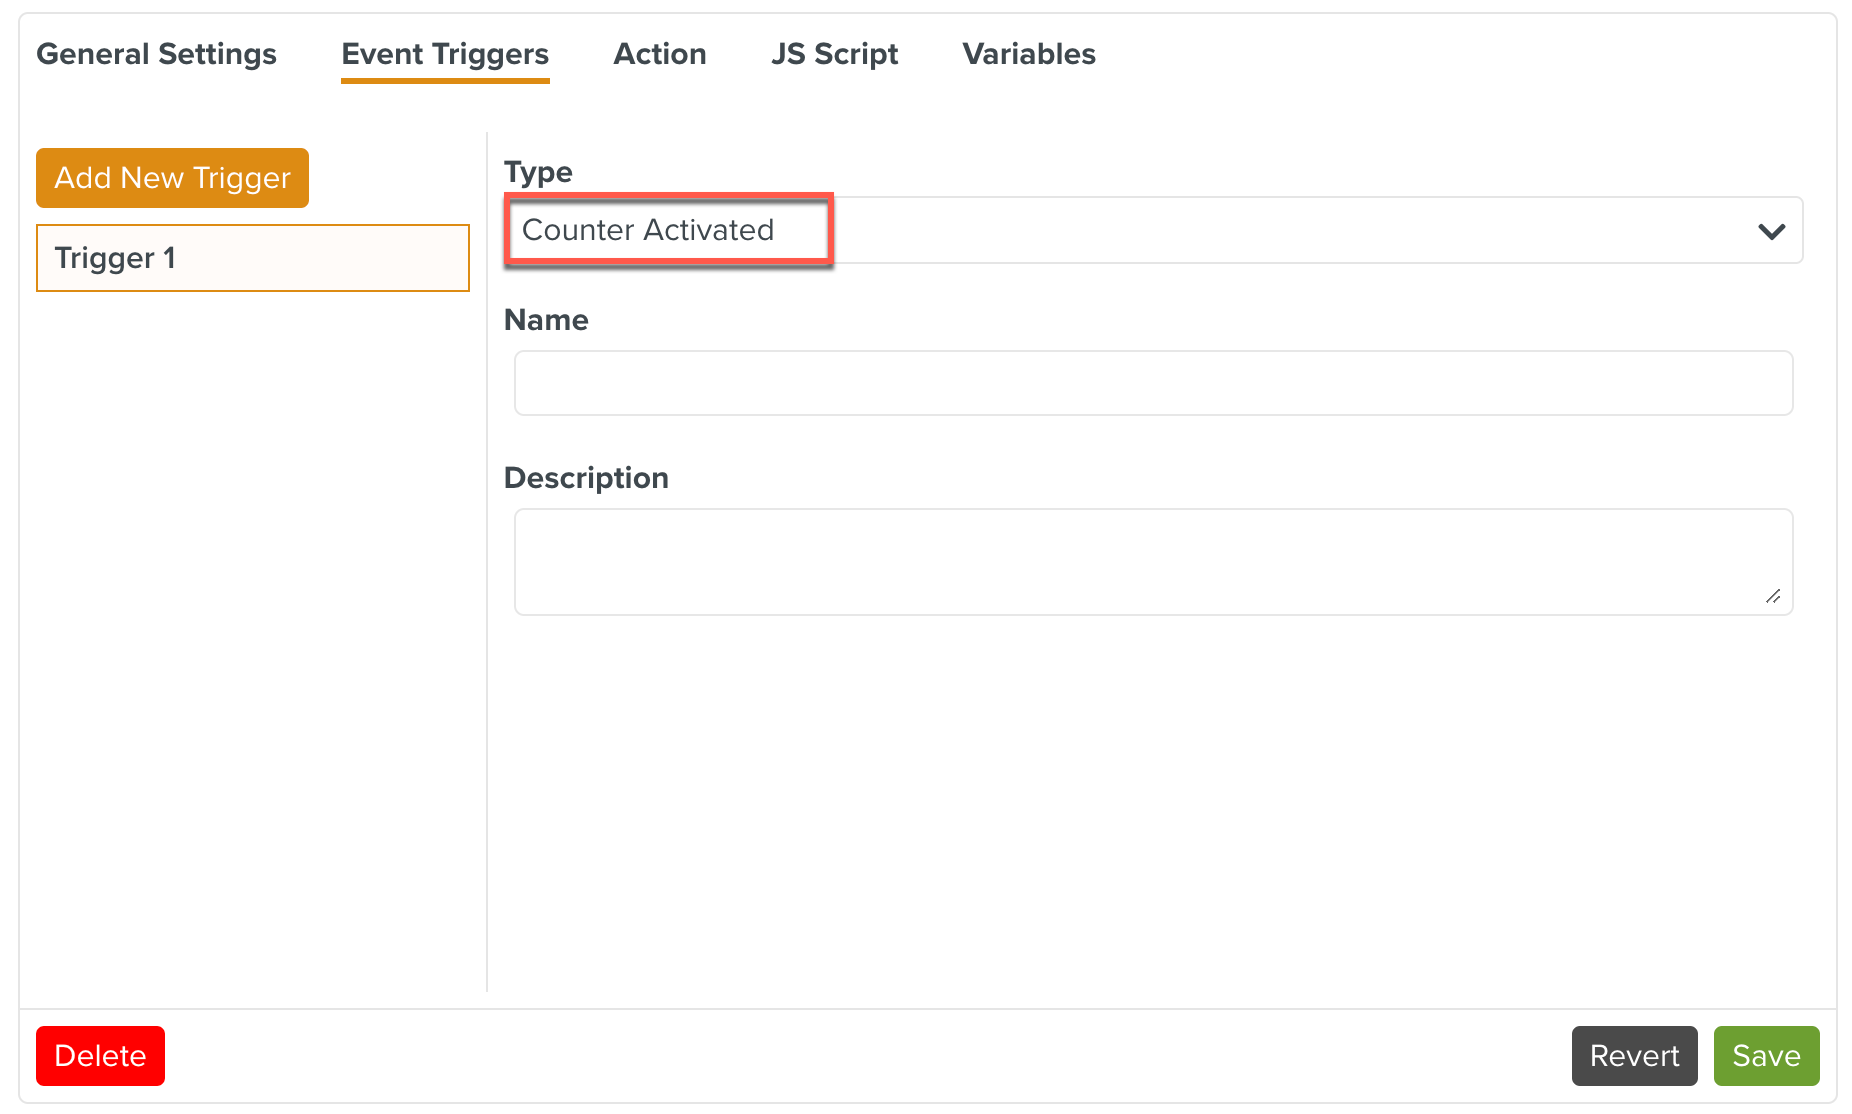
Task: Click the vertical divider beside the trigger list
Action: [x=487, y=560]
